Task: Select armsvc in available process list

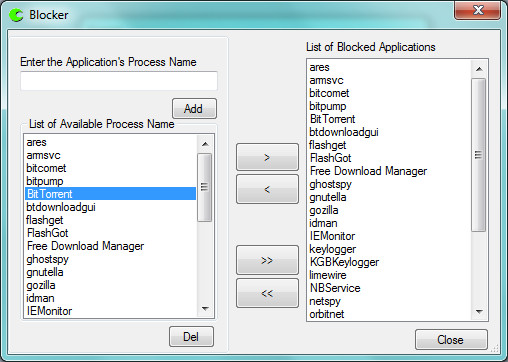Action: coord(110,155)
